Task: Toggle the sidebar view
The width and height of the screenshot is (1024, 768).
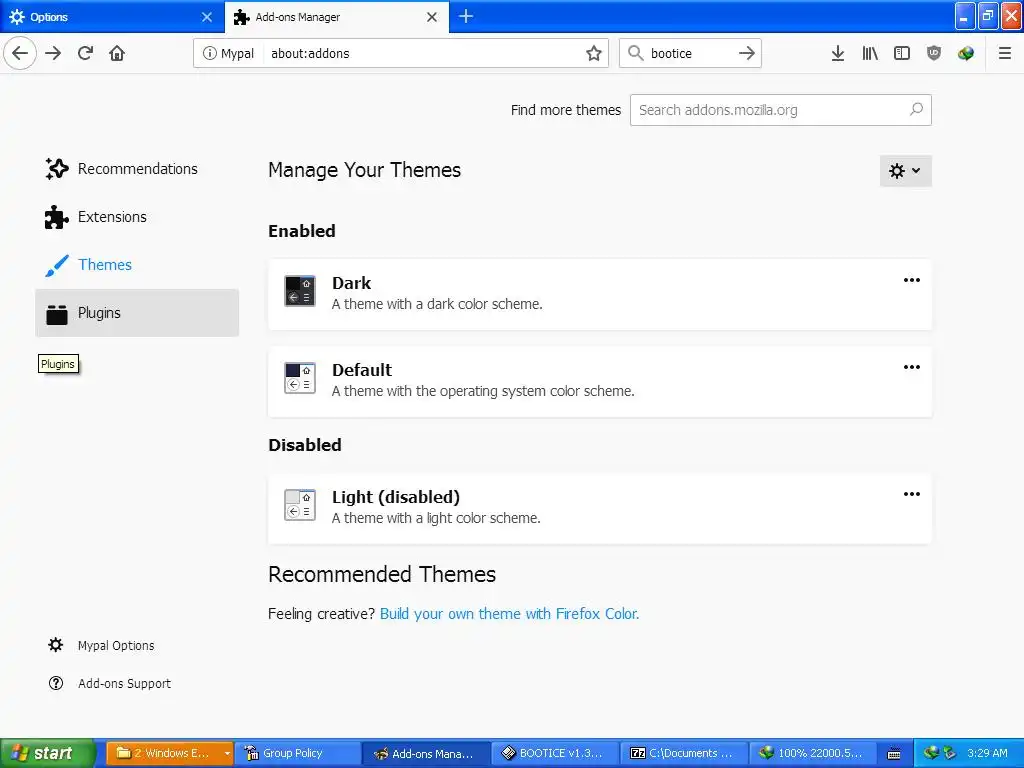Action: 901,53
